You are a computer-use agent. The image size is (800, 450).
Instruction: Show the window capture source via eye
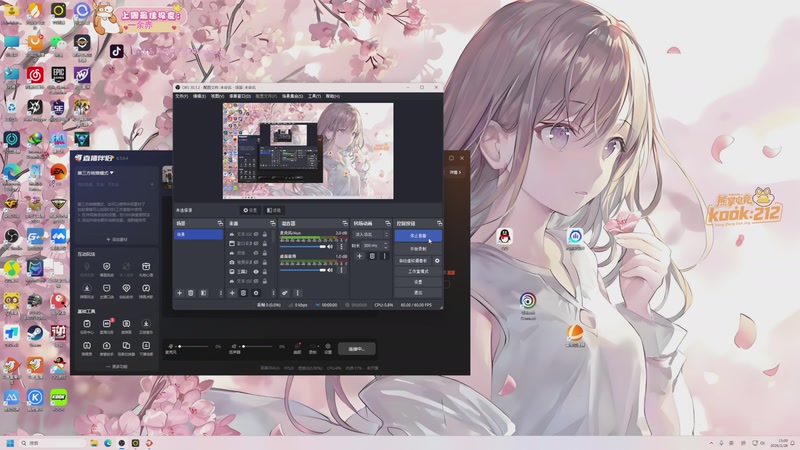(x=256, y=243)
